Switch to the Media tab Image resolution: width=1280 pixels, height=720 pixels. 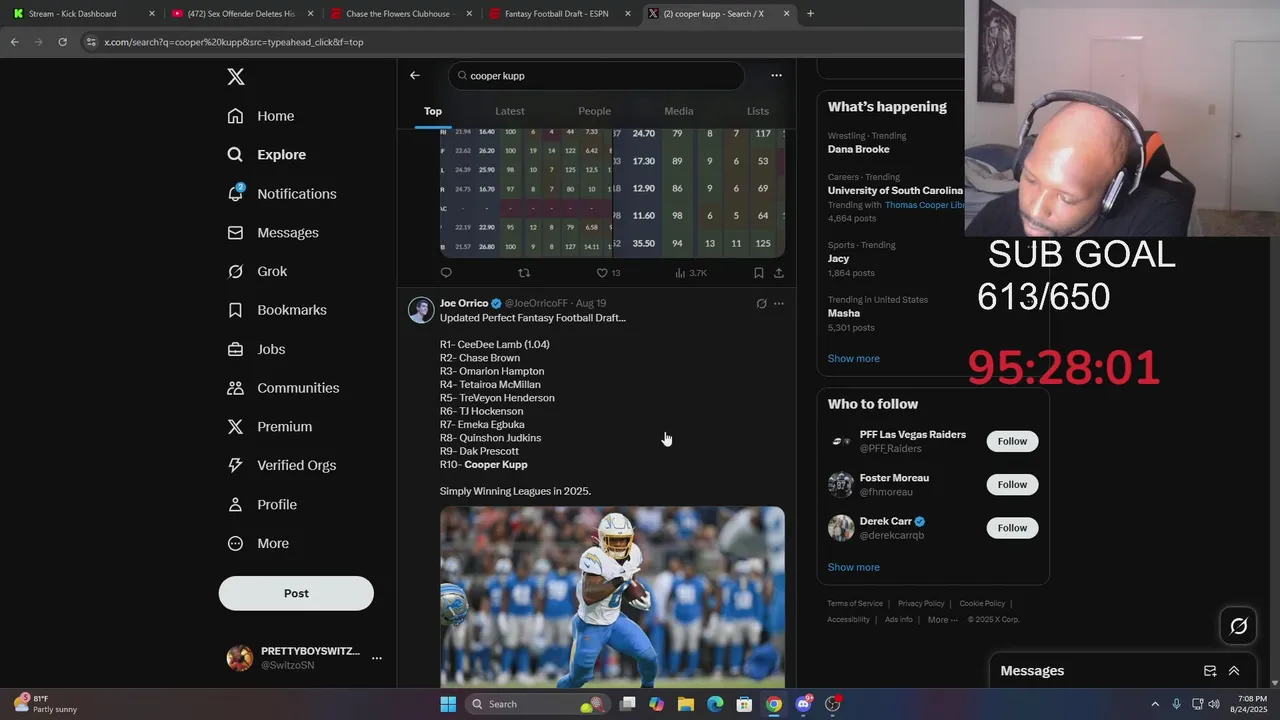click(678, 111)
